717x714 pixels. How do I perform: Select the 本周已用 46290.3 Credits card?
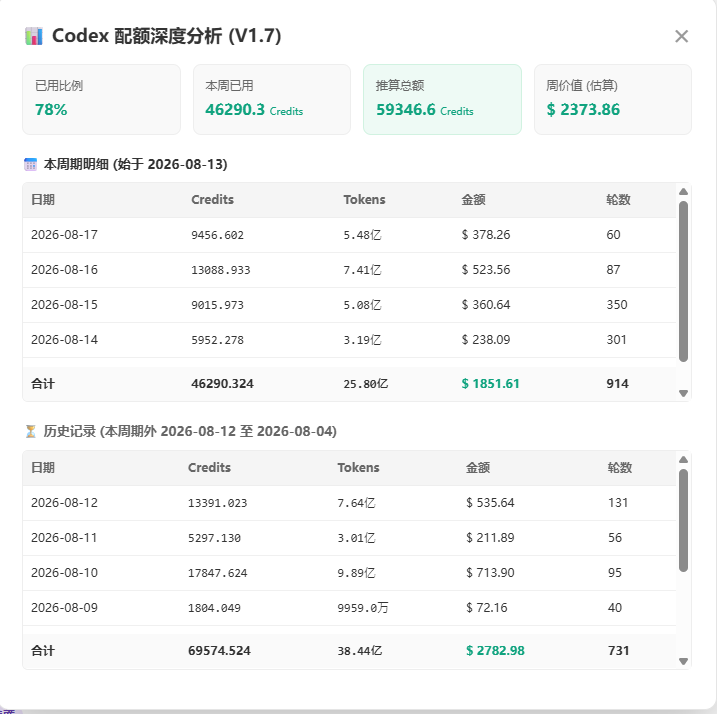click(x=272, y=99)
